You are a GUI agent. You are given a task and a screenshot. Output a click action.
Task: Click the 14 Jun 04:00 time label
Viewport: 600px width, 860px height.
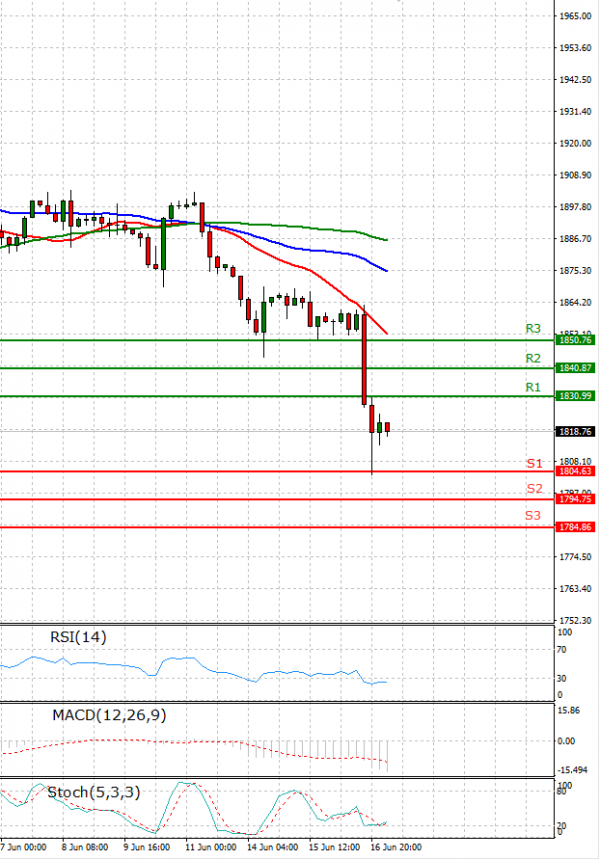[273, 847]
